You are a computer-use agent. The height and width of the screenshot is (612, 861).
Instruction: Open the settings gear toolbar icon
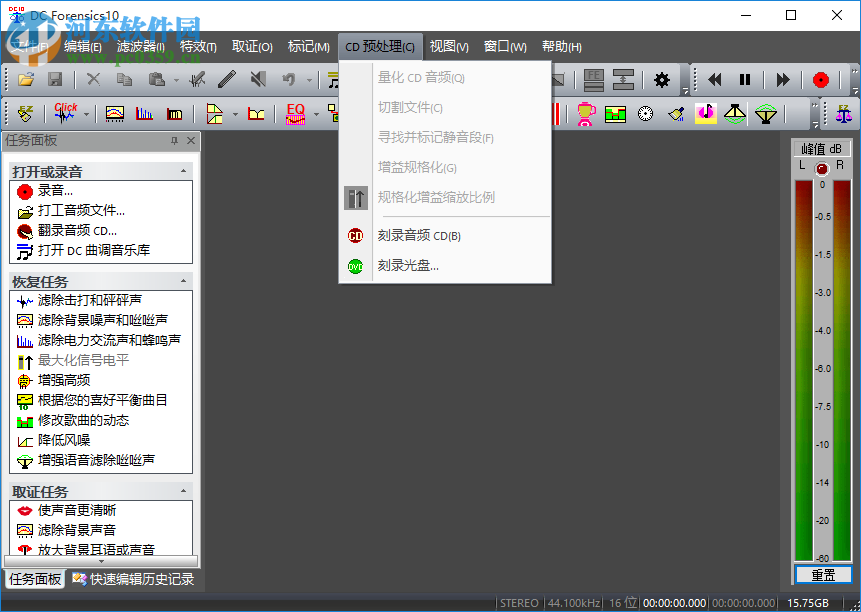(662, 80)
